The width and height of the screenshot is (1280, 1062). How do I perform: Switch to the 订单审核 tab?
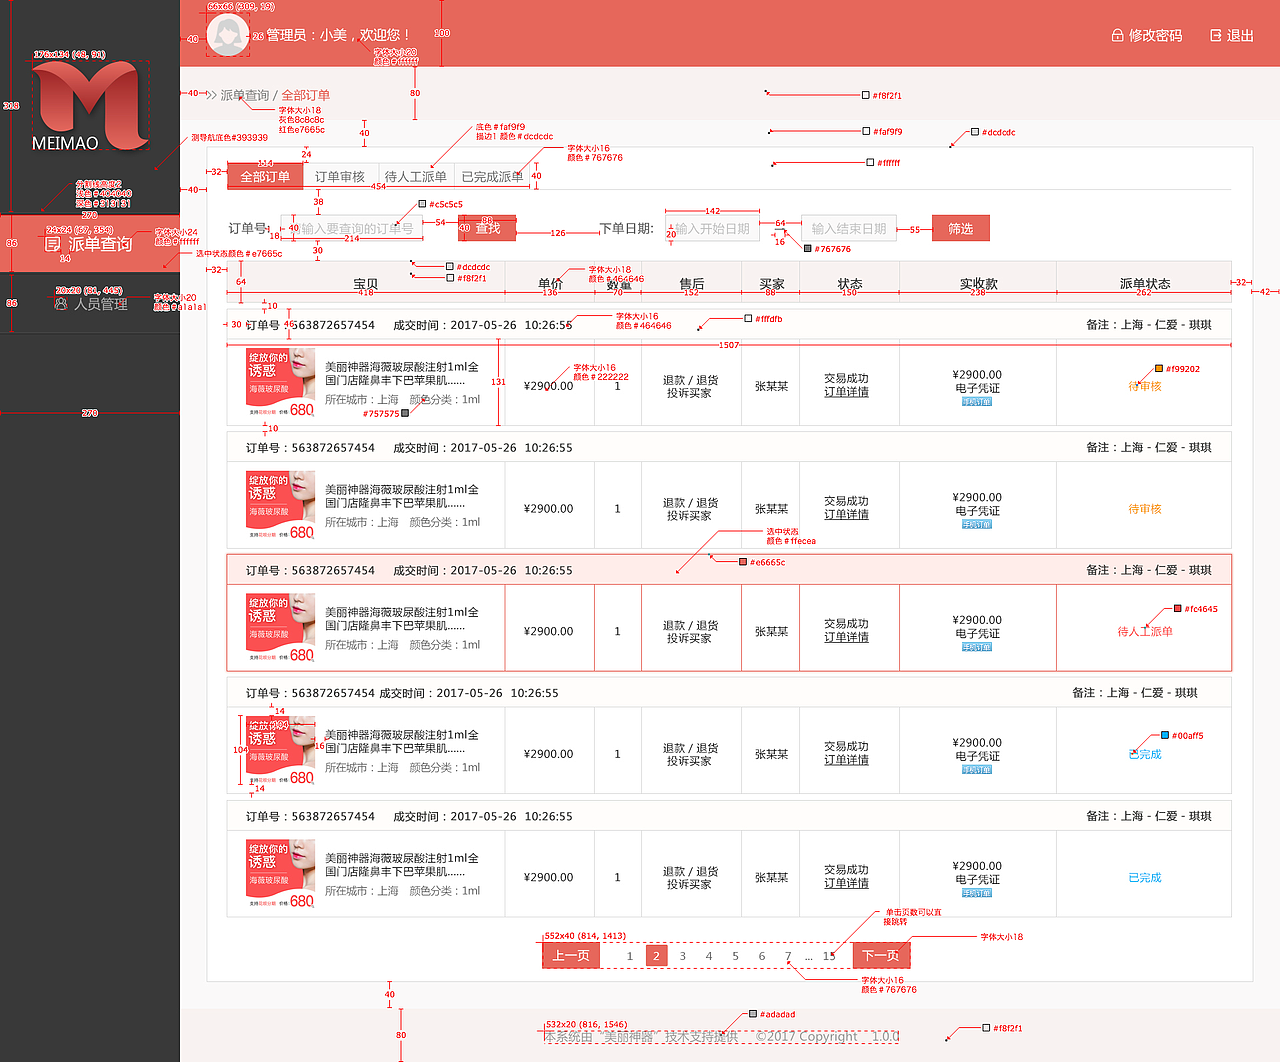tap(340, 175)
